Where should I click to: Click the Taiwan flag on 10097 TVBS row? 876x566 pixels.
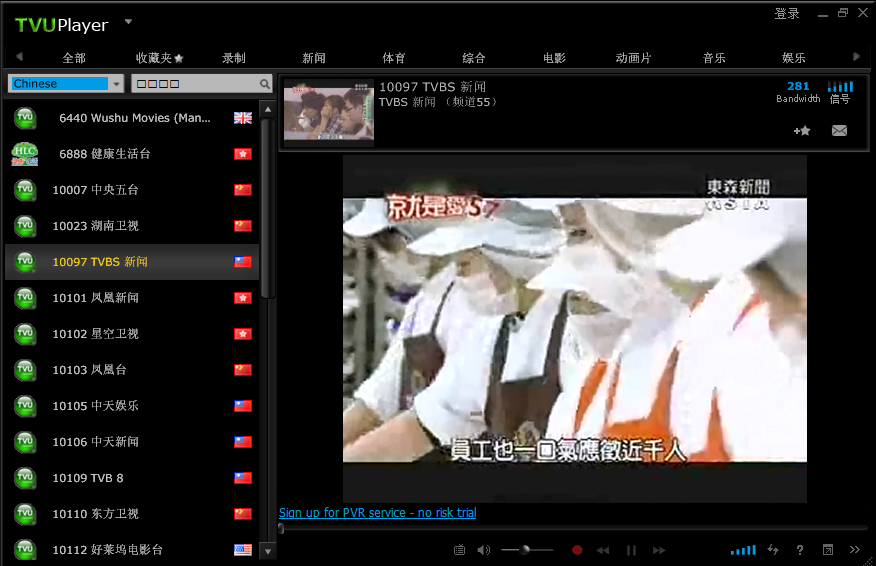[242, 261]
